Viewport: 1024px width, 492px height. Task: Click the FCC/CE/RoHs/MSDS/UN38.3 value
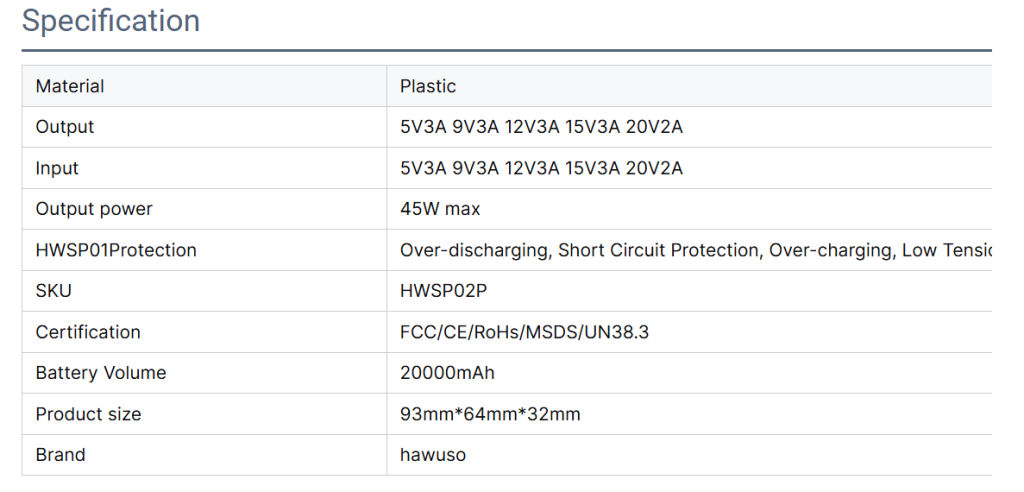click(x=524, y=332)
